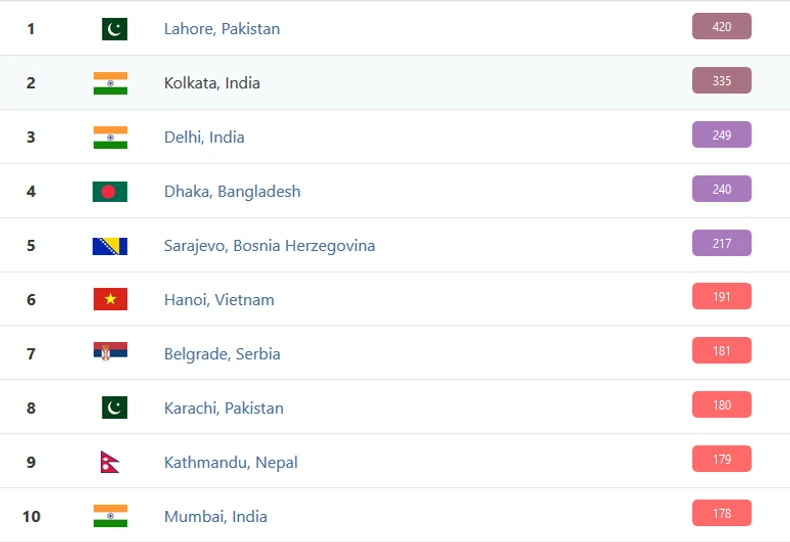790x542 pixels.
Task: Go to Sarajevo, Bosnia Herzegovina page
Action: [270, 245]
